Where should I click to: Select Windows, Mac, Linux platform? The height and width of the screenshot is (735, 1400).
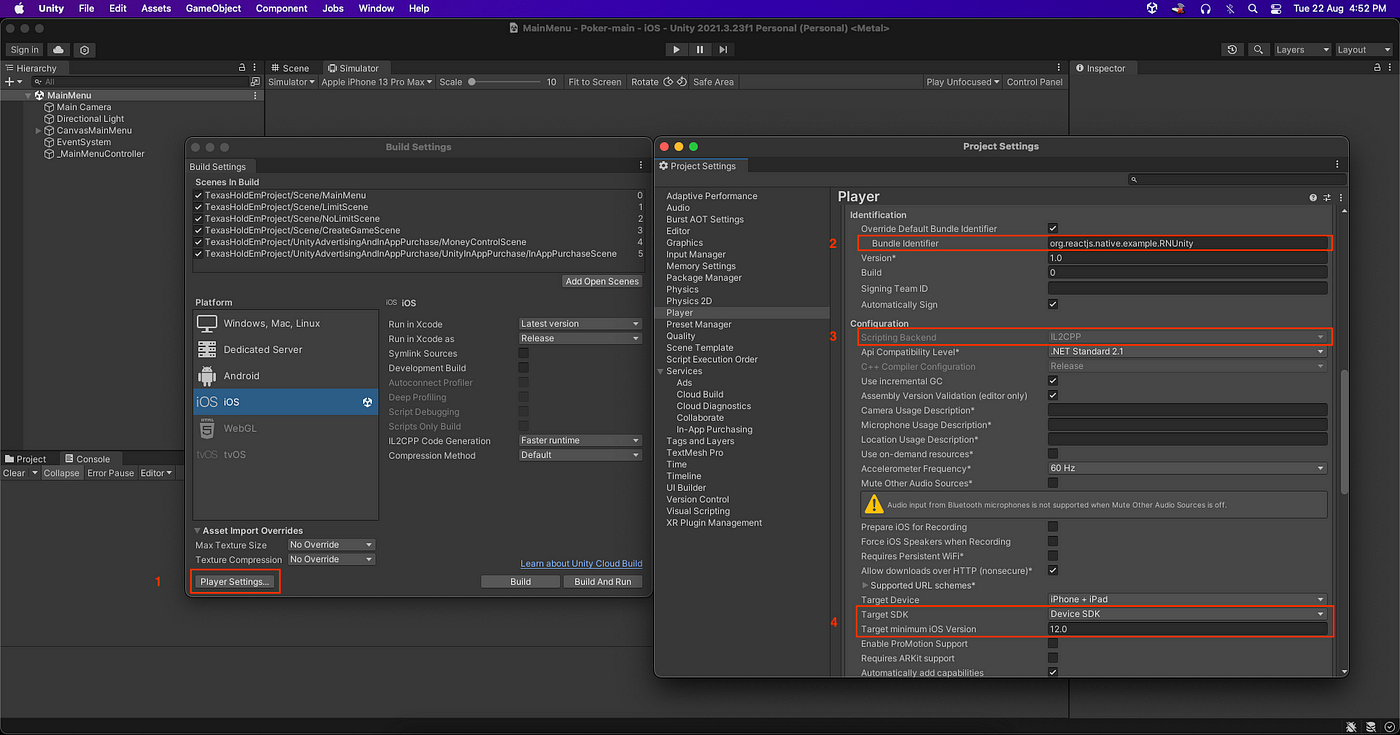coord(285,323)
